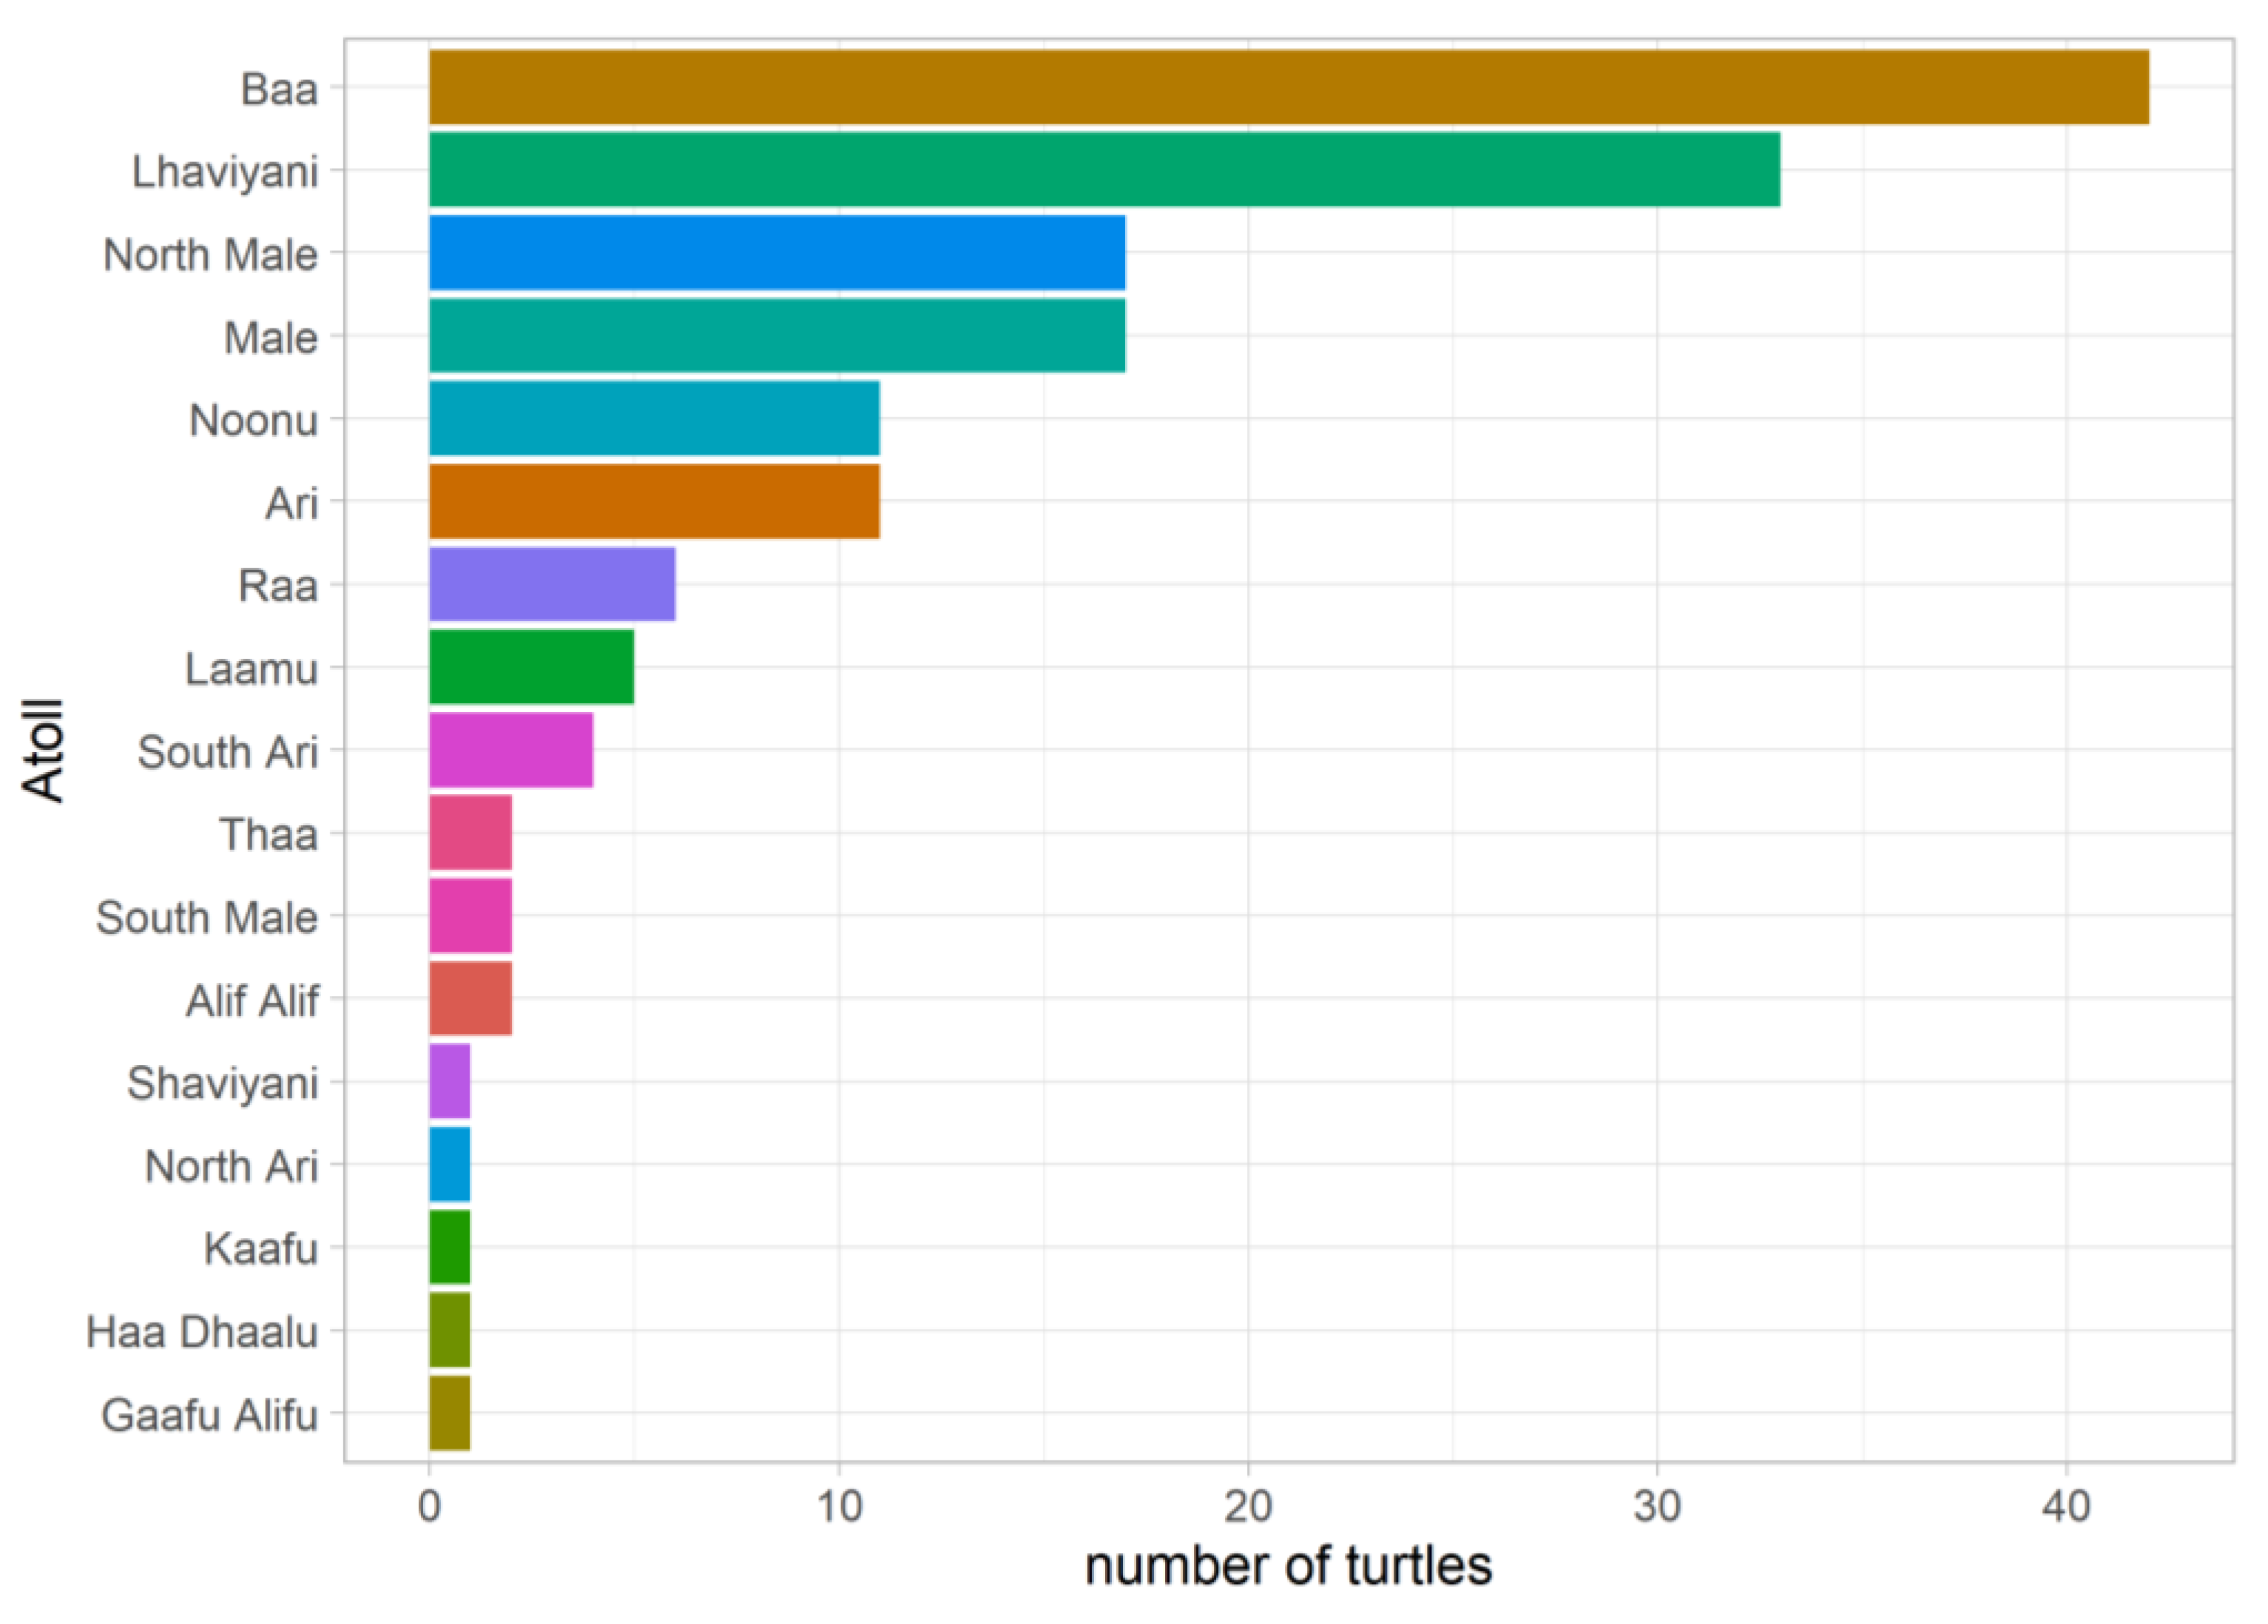Click the brown Baa bar

pos(1288,87)
